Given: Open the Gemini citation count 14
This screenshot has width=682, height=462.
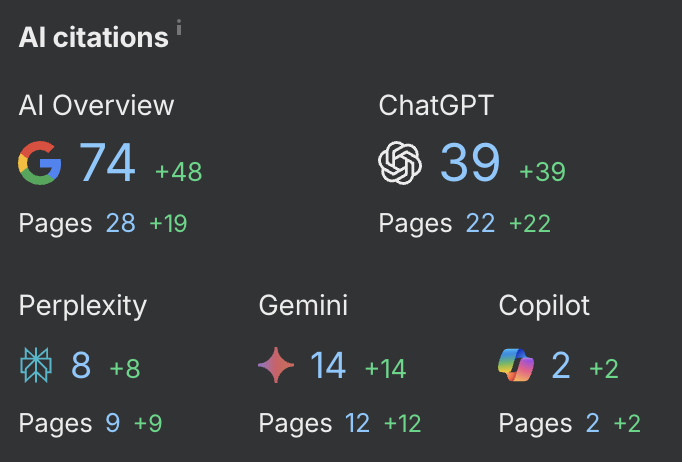Looking at the screenshot, I should click(328, 365).
